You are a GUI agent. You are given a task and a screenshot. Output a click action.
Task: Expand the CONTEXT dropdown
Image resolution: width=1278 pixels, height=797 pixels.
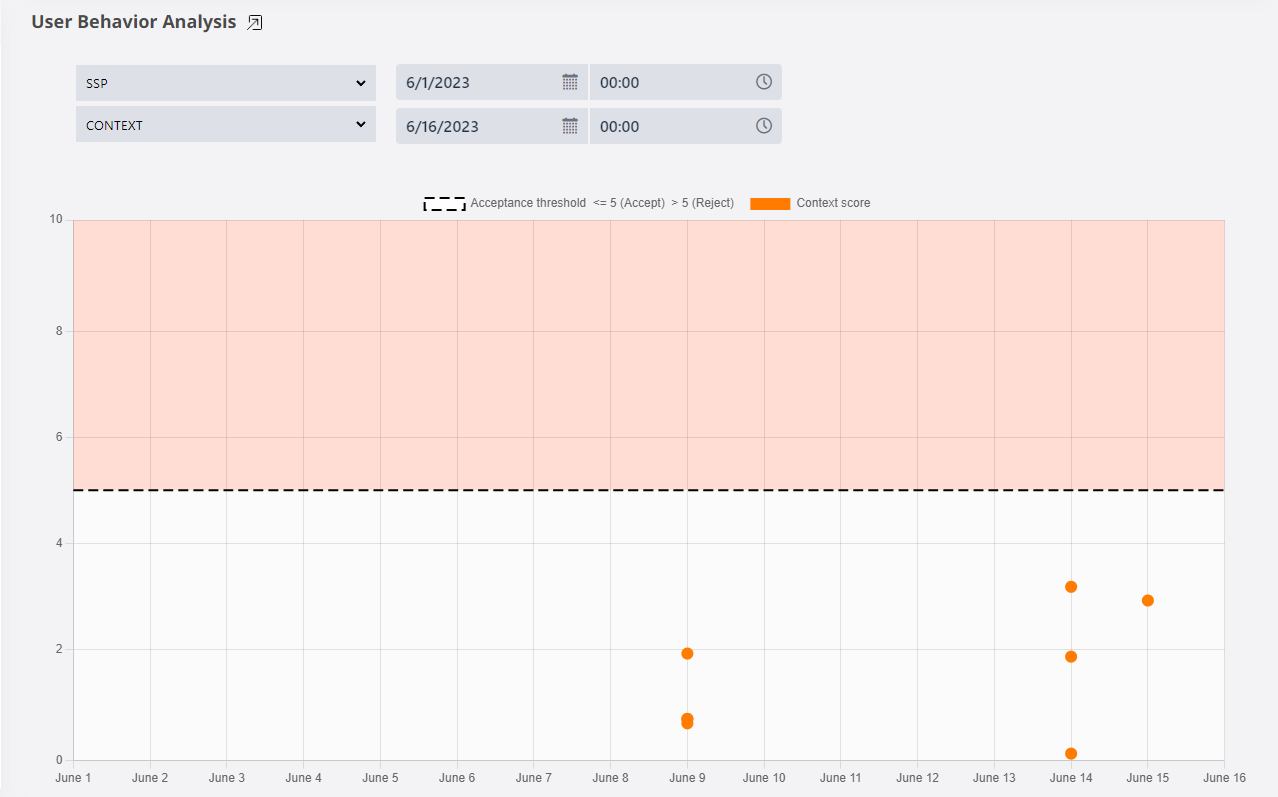(226, 125)
